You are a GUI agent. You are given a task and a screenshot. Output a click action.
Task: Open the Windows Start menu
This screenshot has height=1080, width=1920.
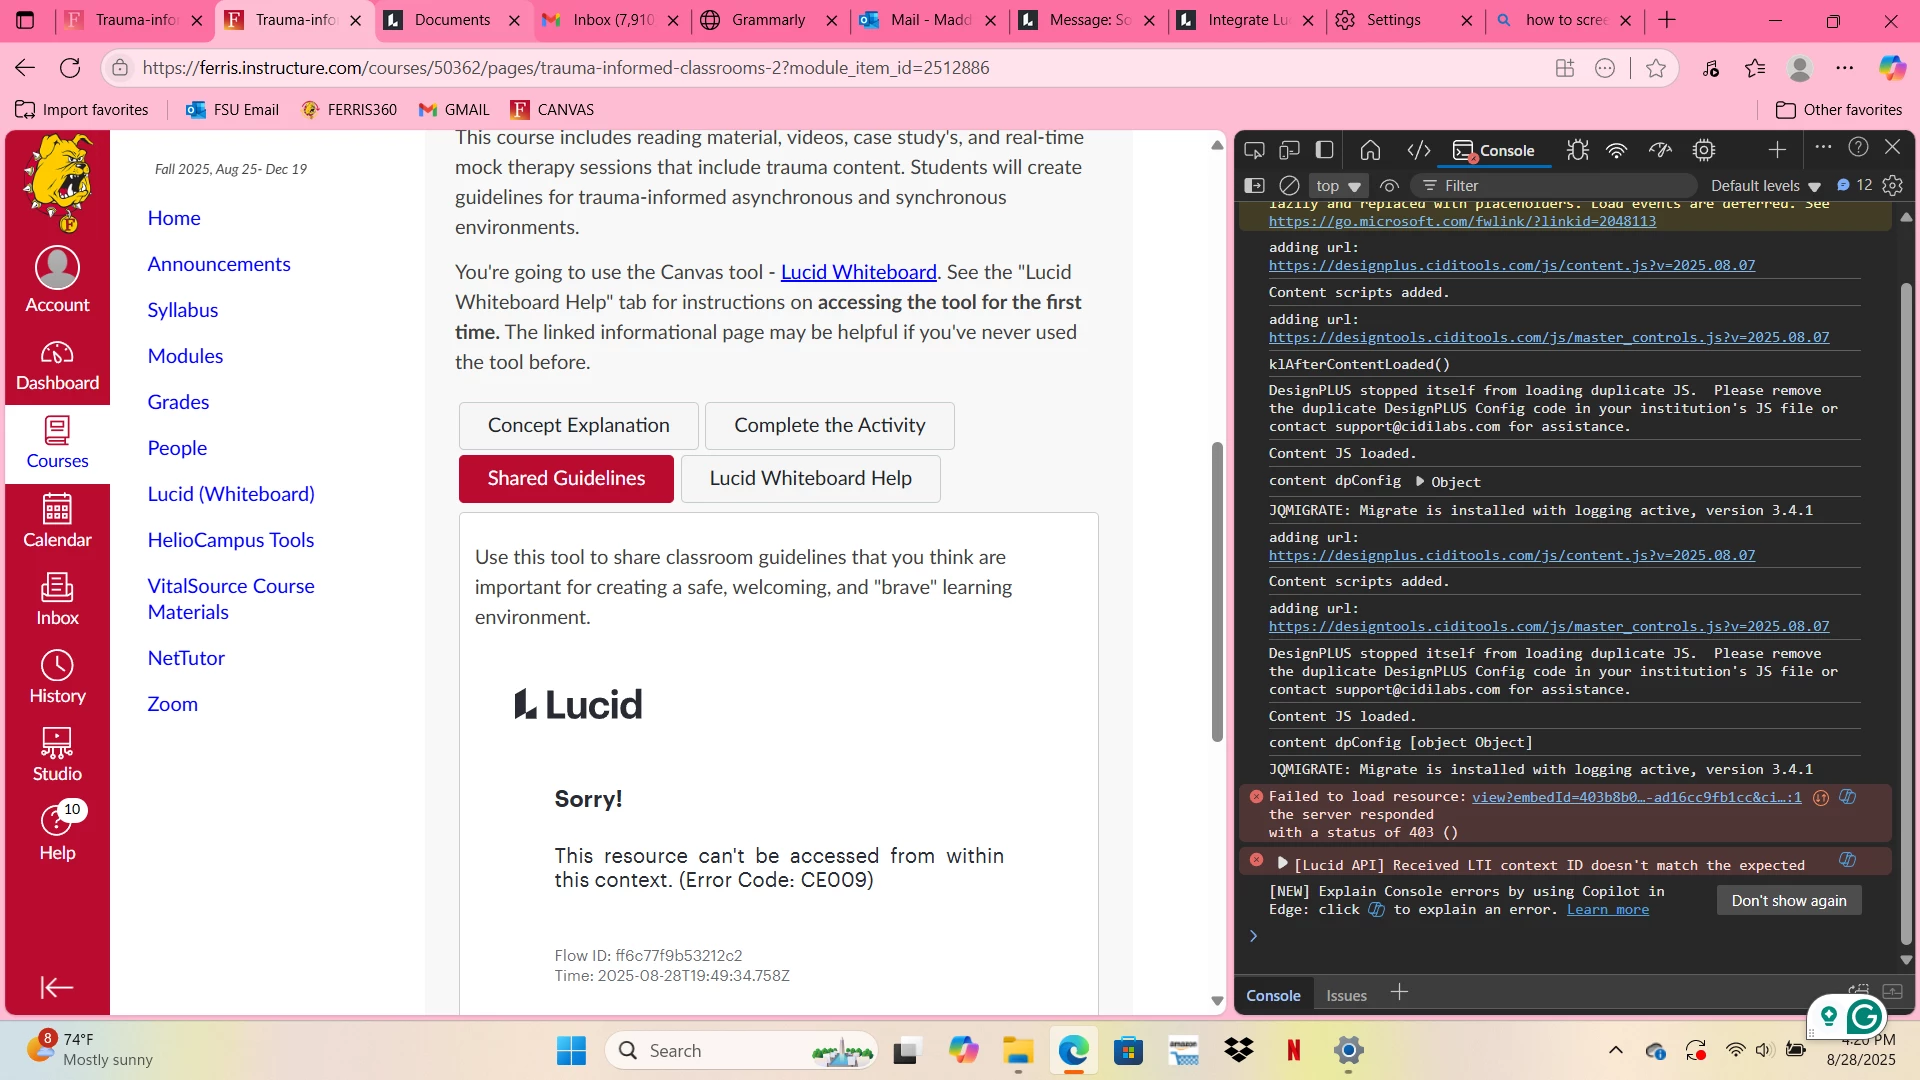(571, 1051)
